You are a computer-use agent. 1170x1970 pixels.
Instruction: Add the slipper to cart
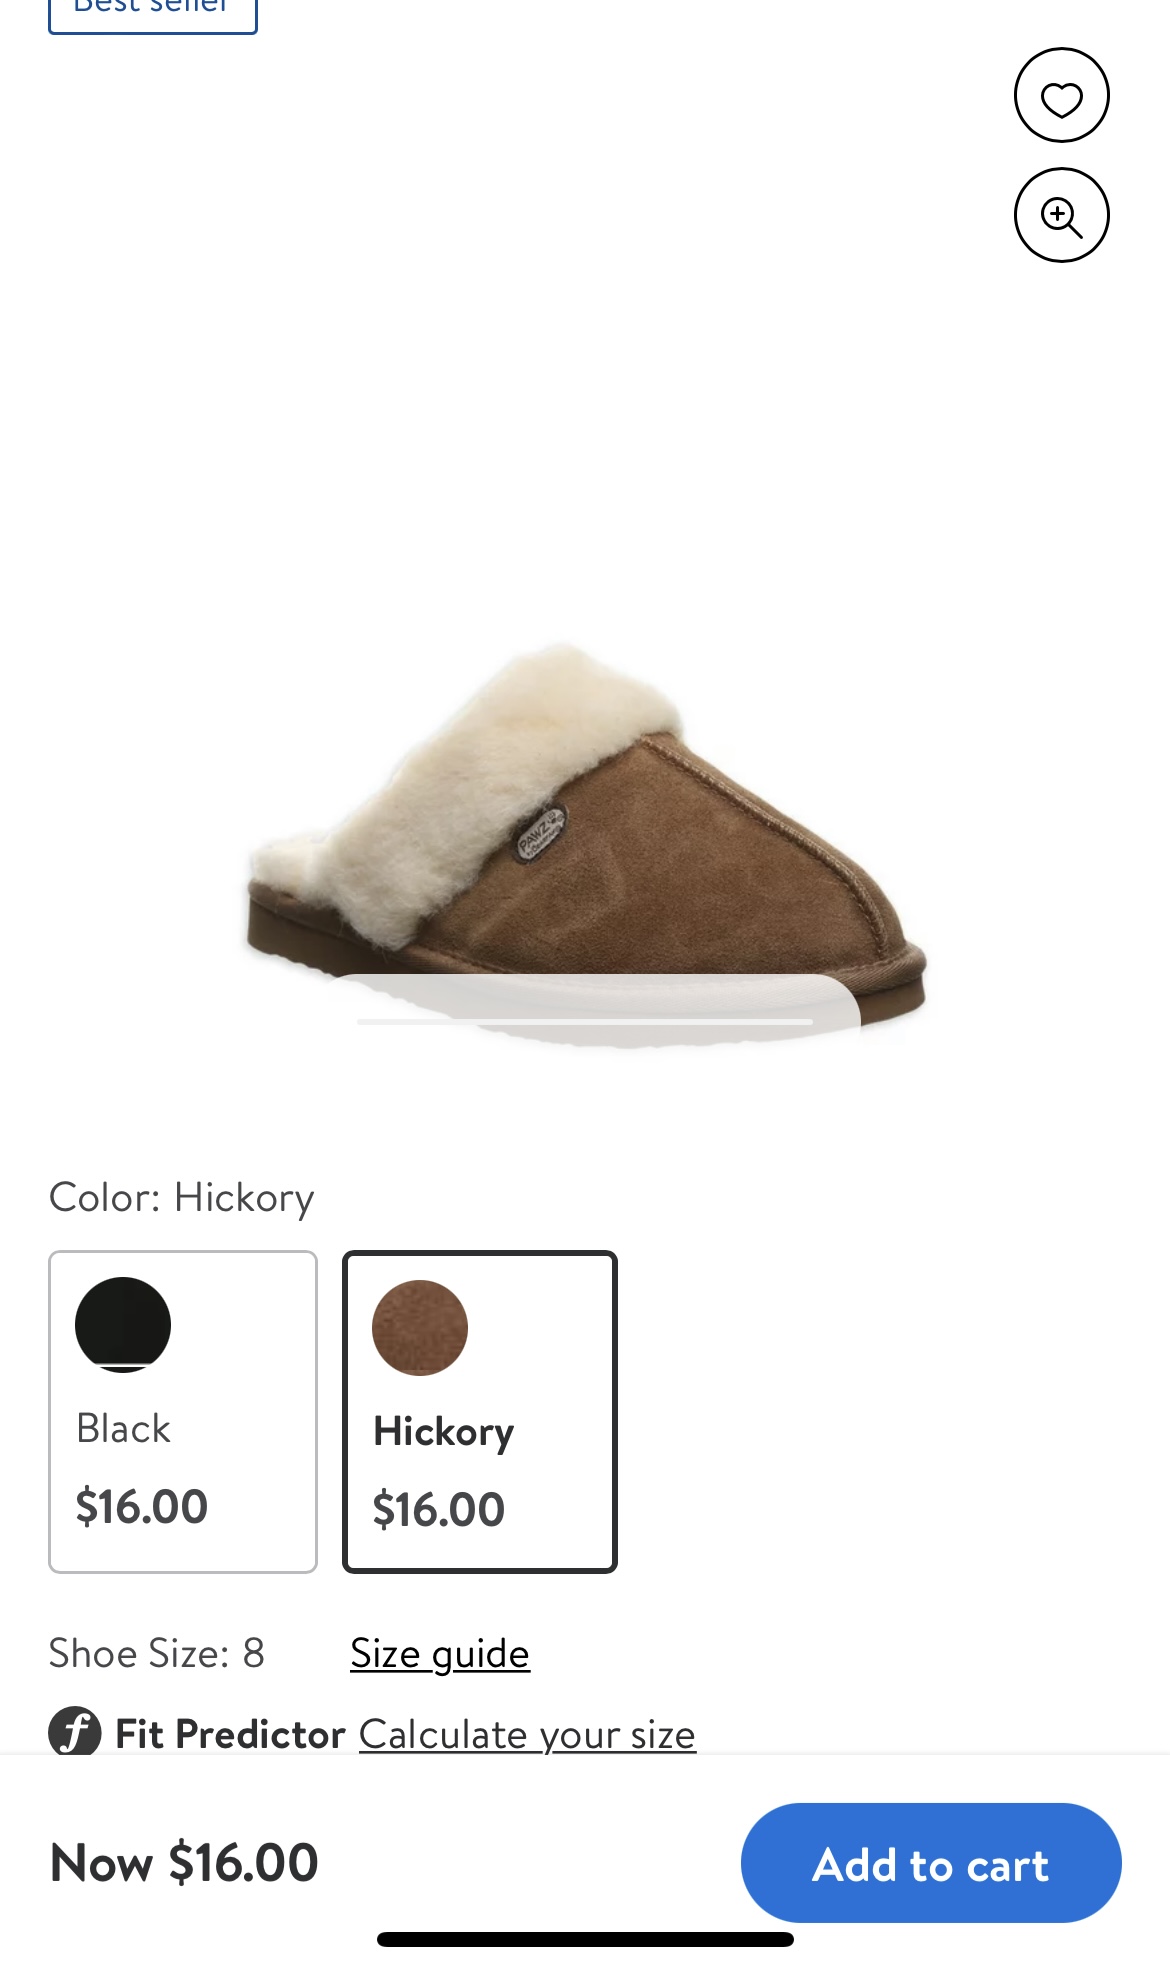pyautogui.click(x=931, y=1863)
